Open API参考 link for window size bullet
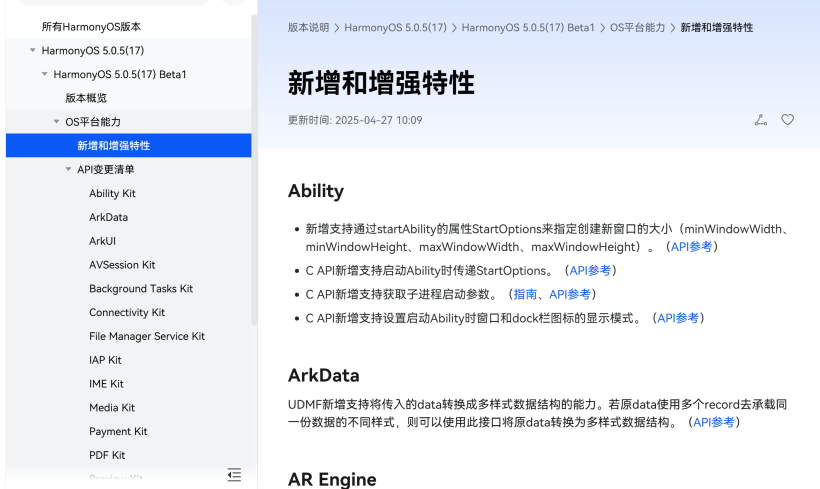This screenshot has height=489, width=820. (x=691, y=247)
